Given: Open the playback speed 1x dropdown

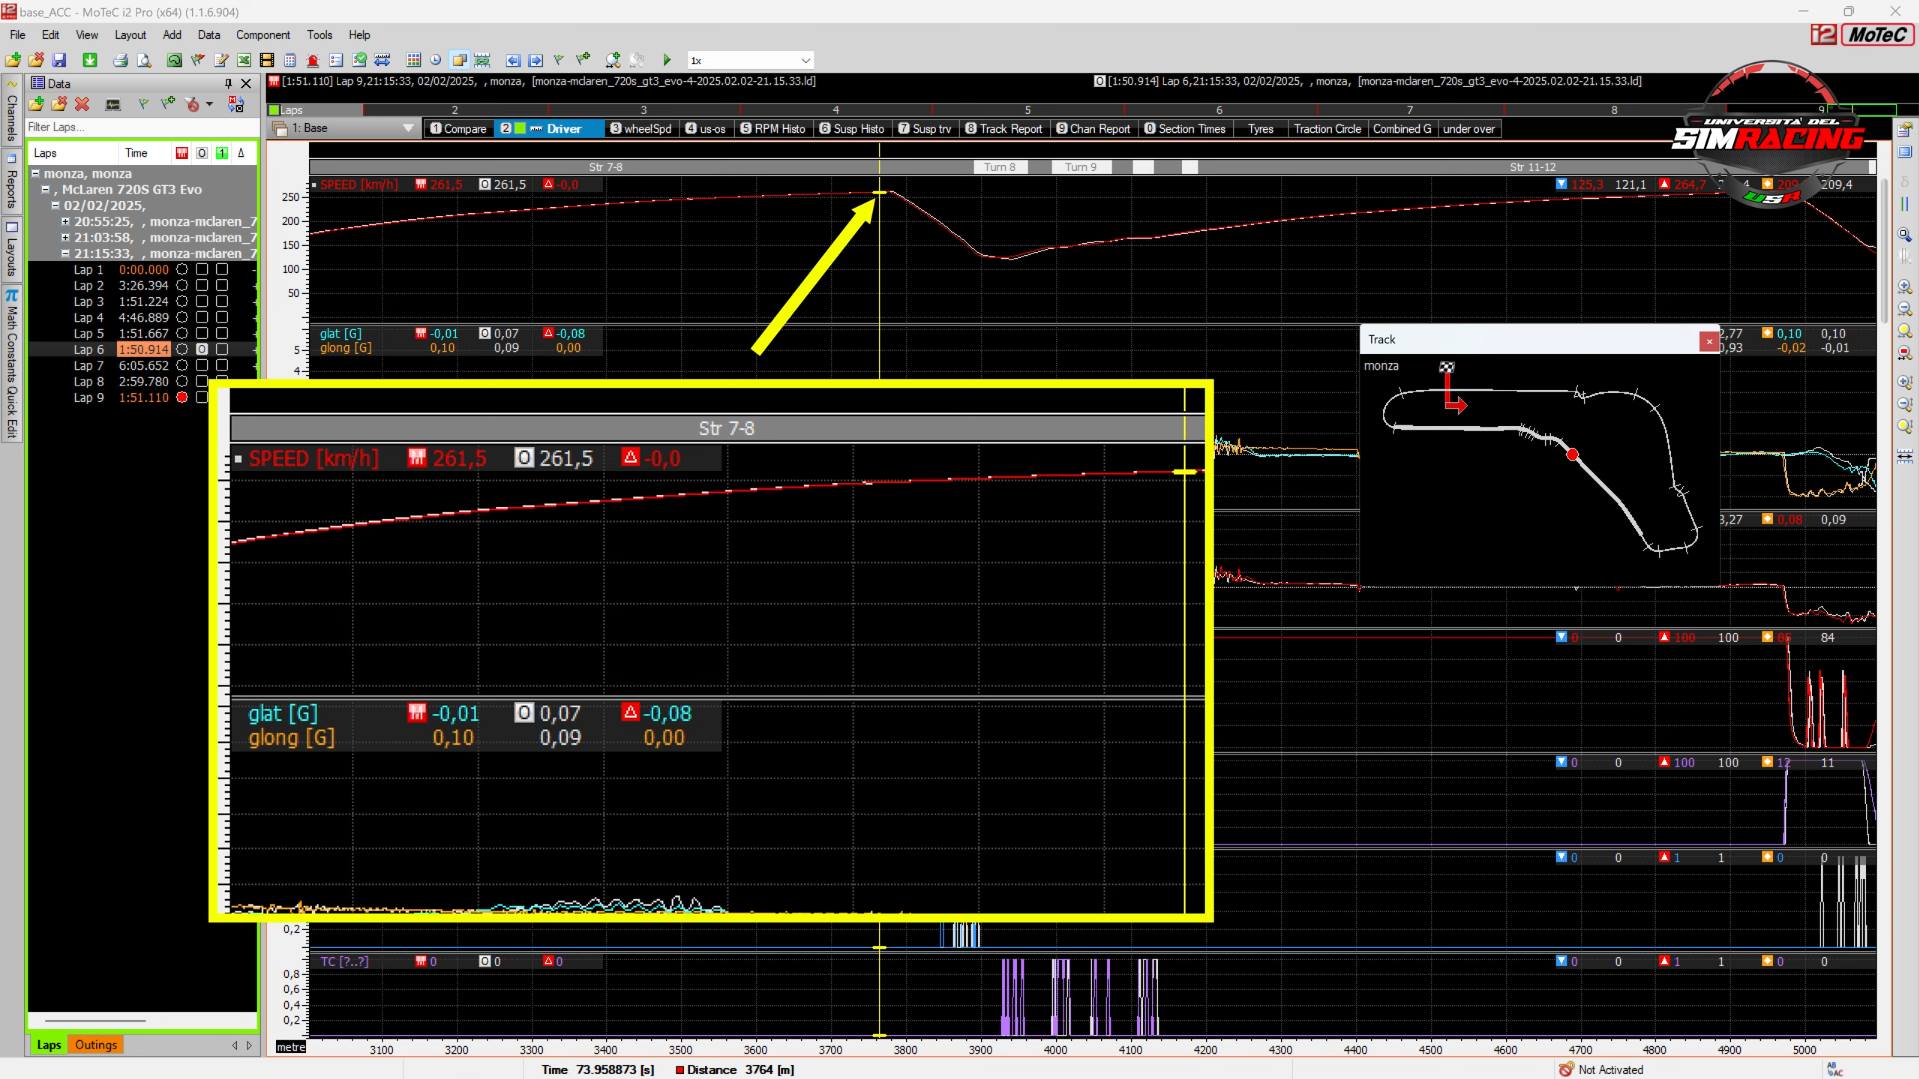Looking at the screenshot, I should point(805,60).
